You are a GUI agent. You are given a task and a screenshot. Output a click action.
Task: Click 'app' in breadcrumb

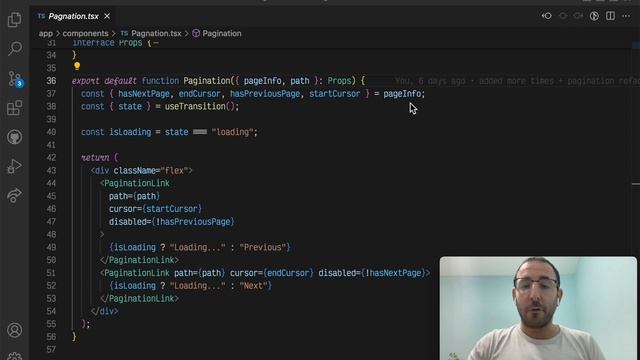pyautogui.click(x=45, y=33)
